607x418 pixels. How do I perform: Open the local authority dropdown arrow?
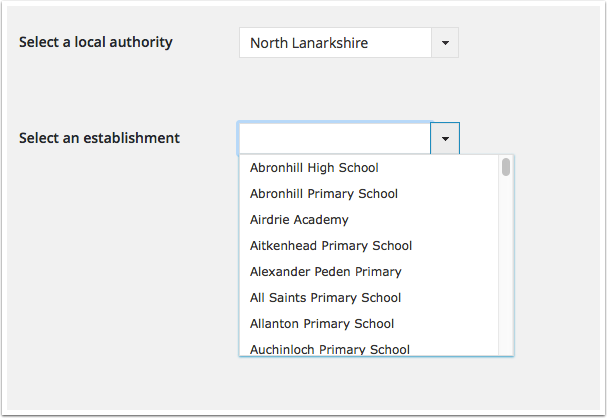click(x=444, y=43)
